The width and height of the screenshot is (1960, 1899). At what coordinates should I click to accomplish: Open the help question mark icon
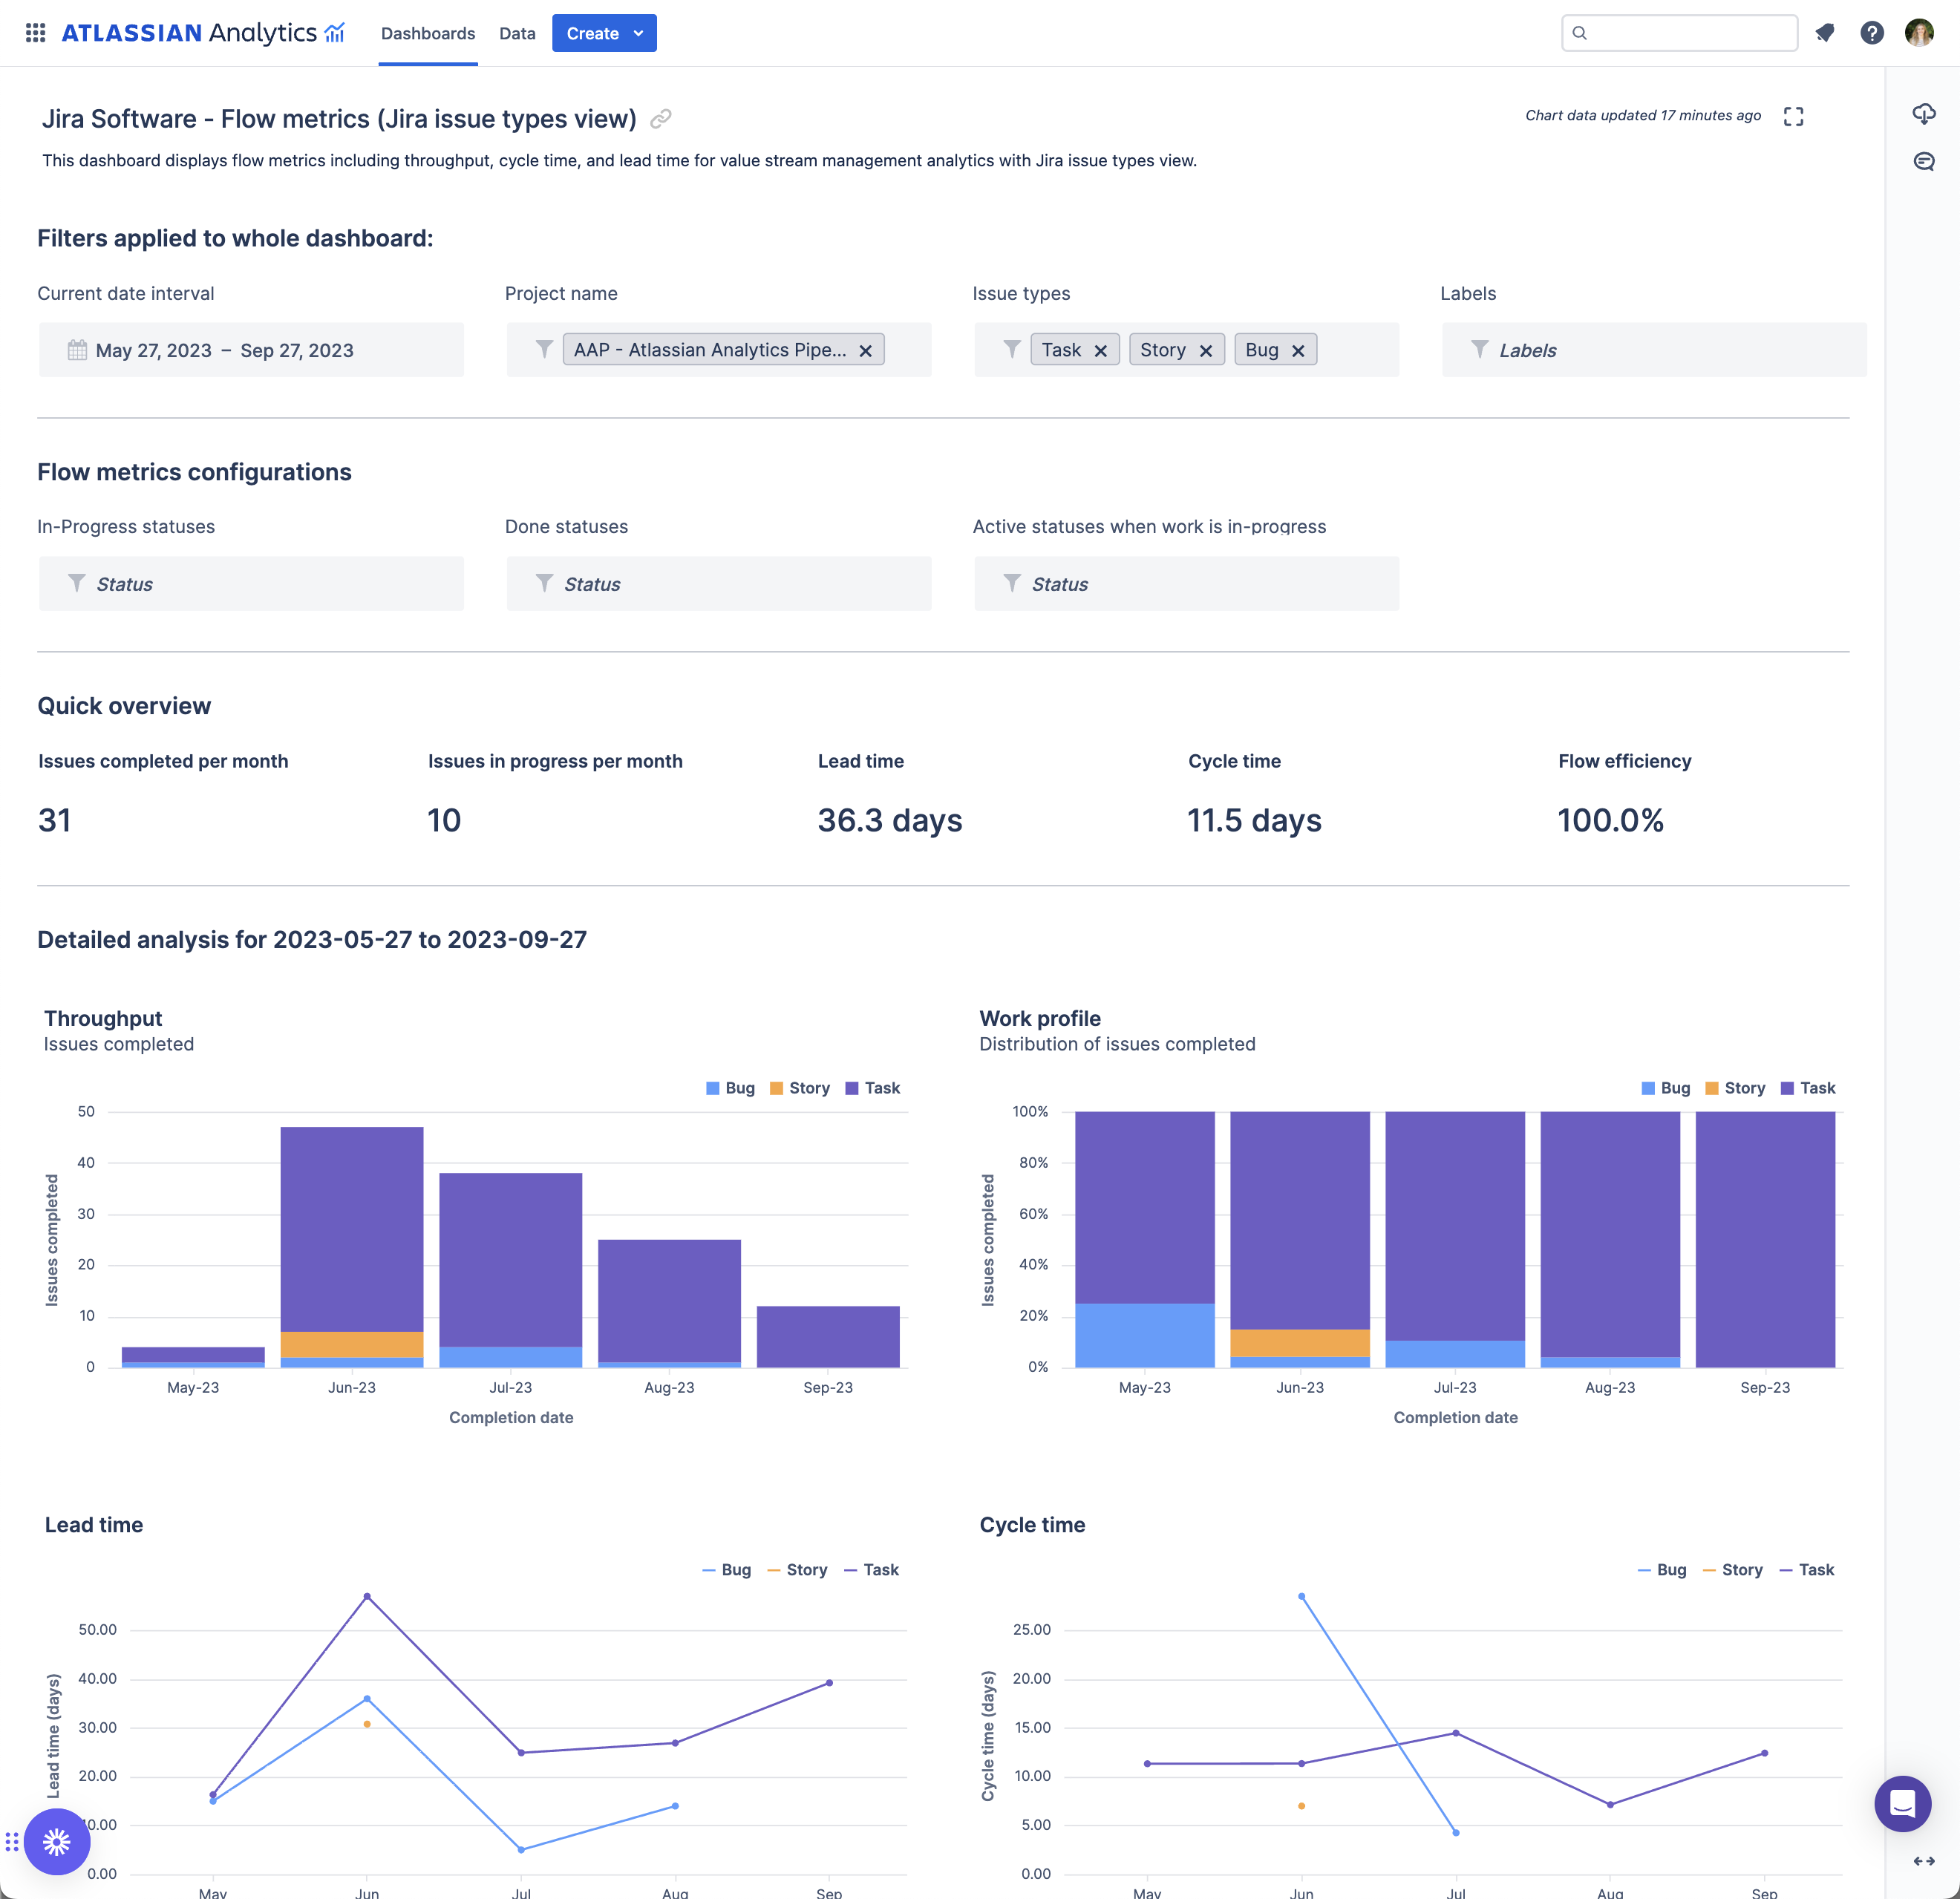1872,33
